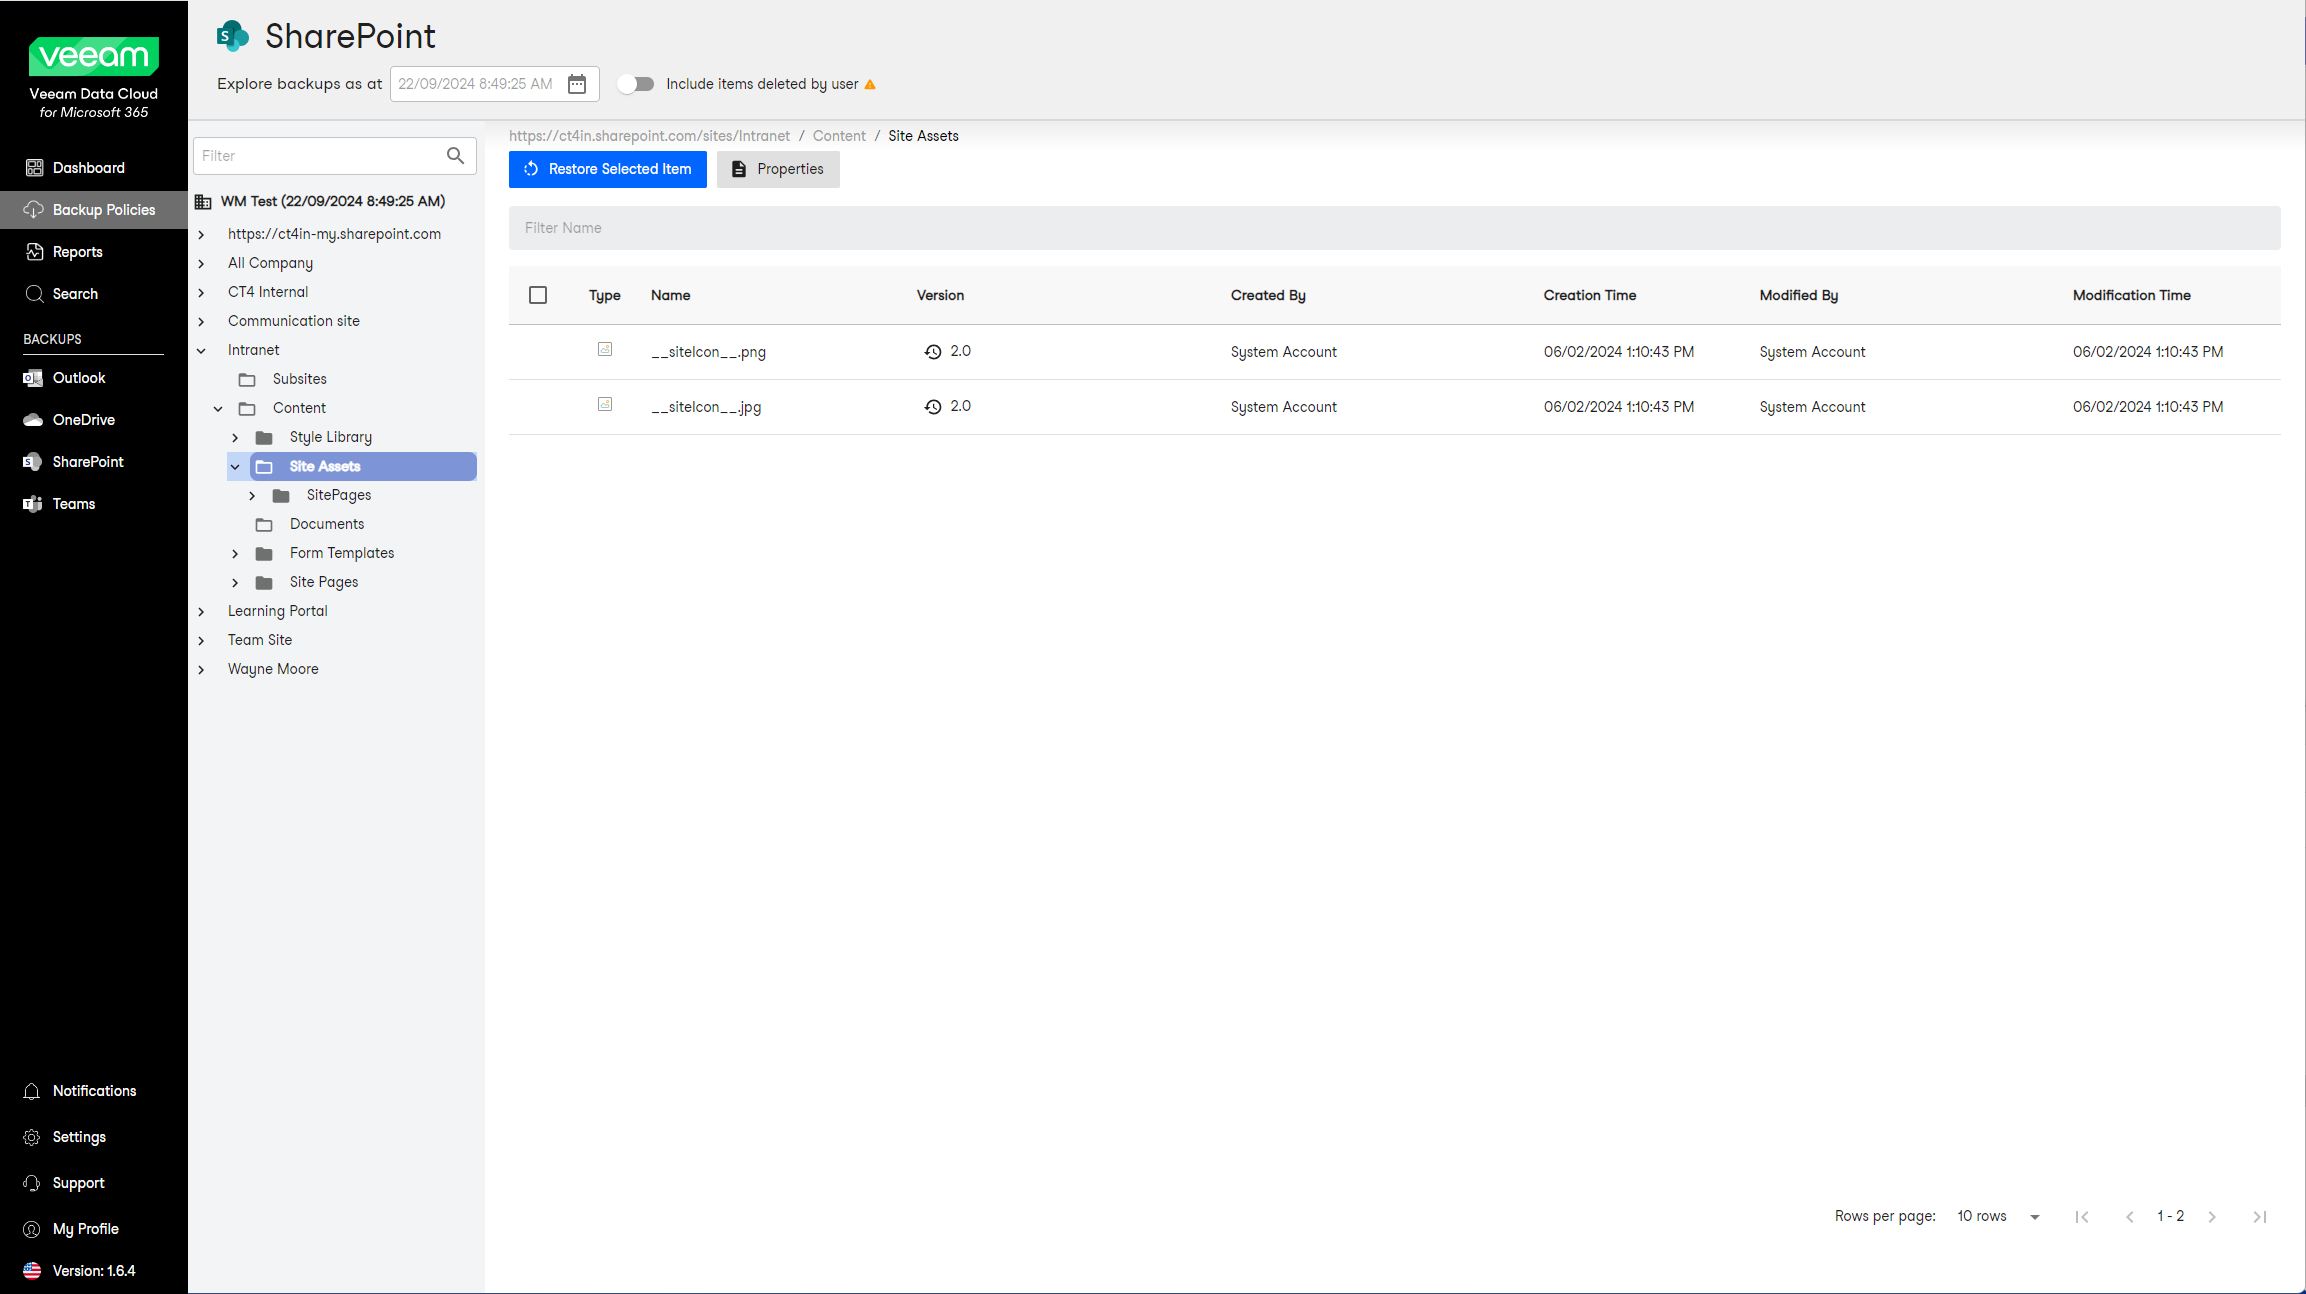
Task: Expand the CT4 Internal tree node
Action: (x=202, y=293)
